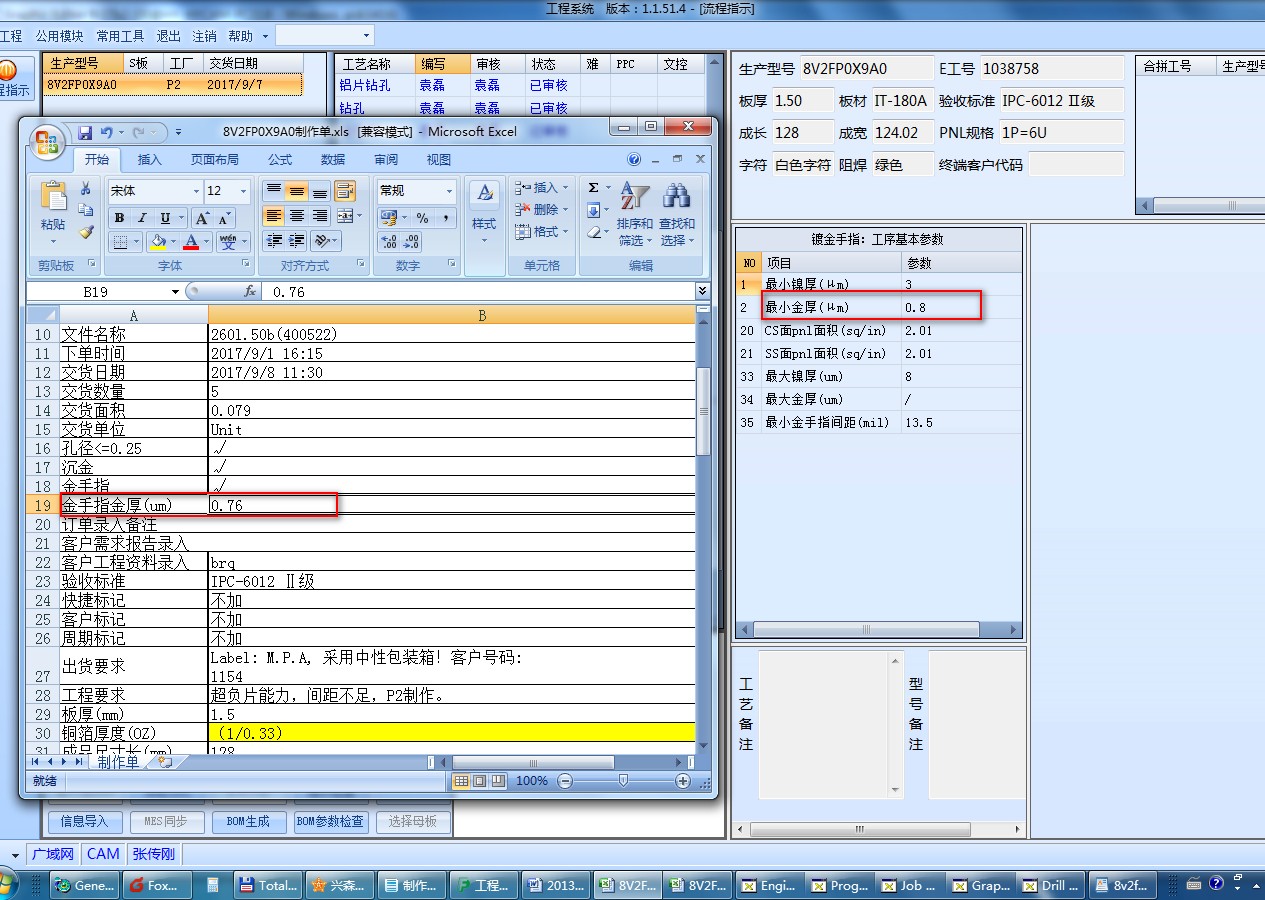Image resolution: width=1265 pixels, height=900 pixels.
Task: Apply fill color with the paint bucket
Action: click(157, 242)
